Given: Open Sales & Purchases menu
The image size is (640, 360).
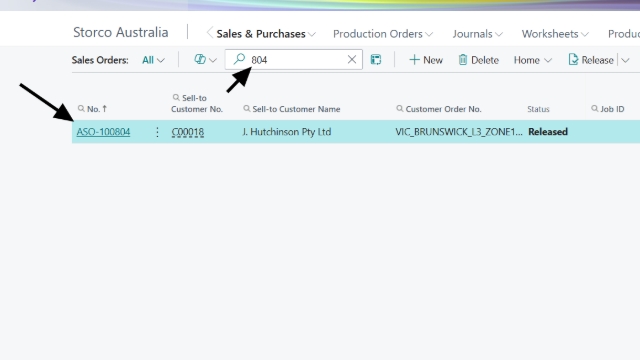Looking at the screenshot, I should (x=266, y=34).
